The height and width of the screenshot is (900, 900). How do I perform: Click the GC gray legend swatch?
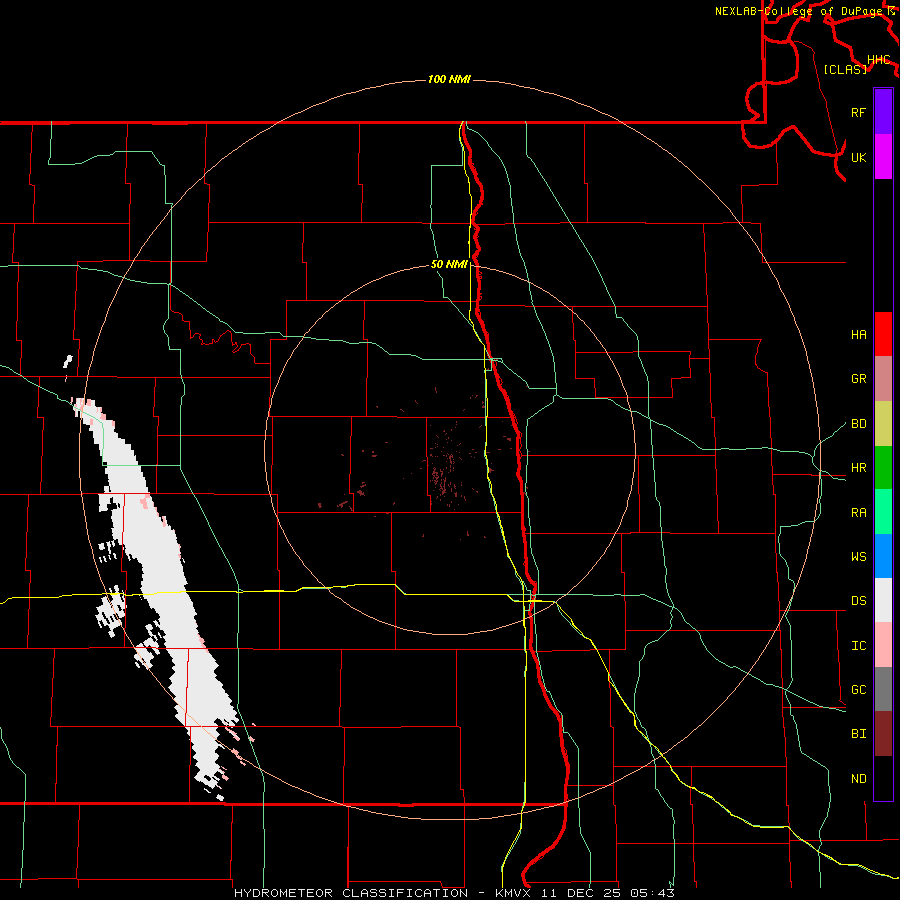883,689
